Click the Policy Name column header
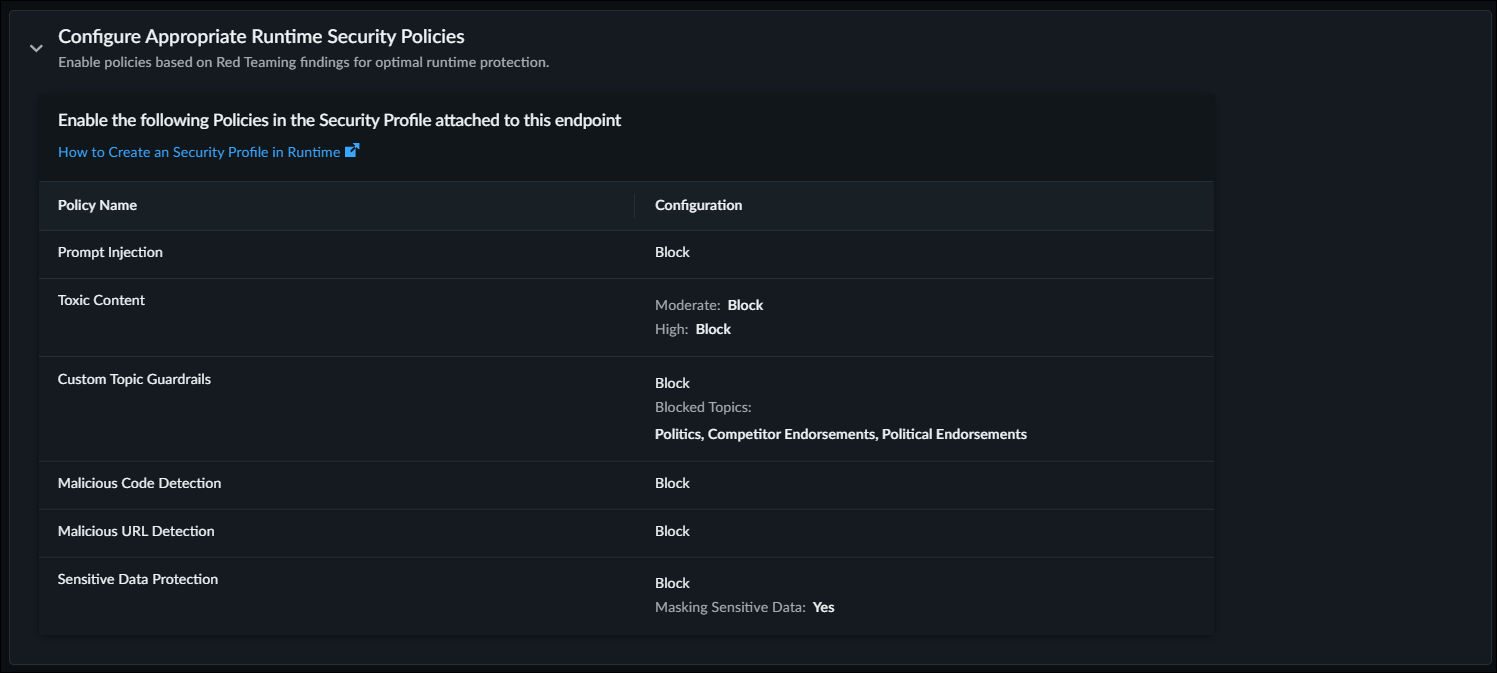The image size is (1497, 673). click(x=97, y=205)
